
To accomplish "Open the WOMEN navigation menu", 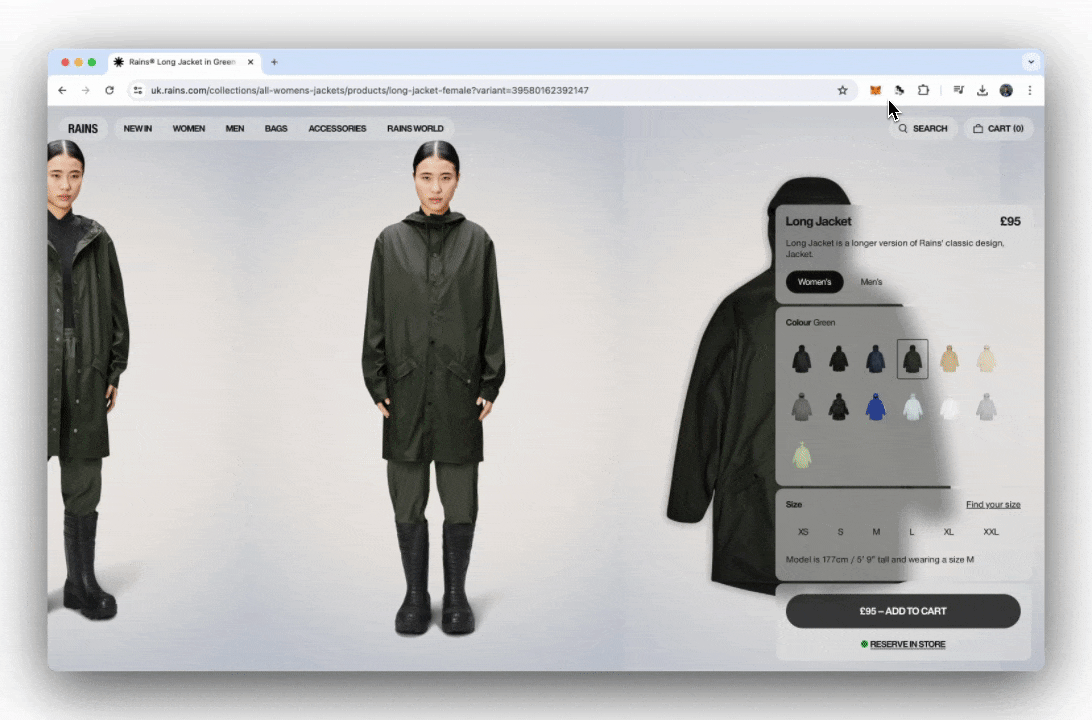I will point(188,128).
